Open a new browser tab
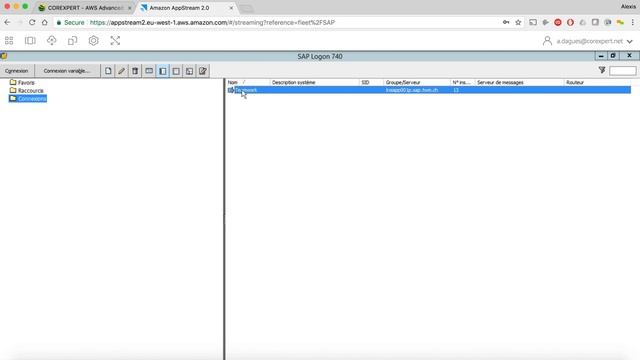 pyautogui.click(x=246, y=8)
